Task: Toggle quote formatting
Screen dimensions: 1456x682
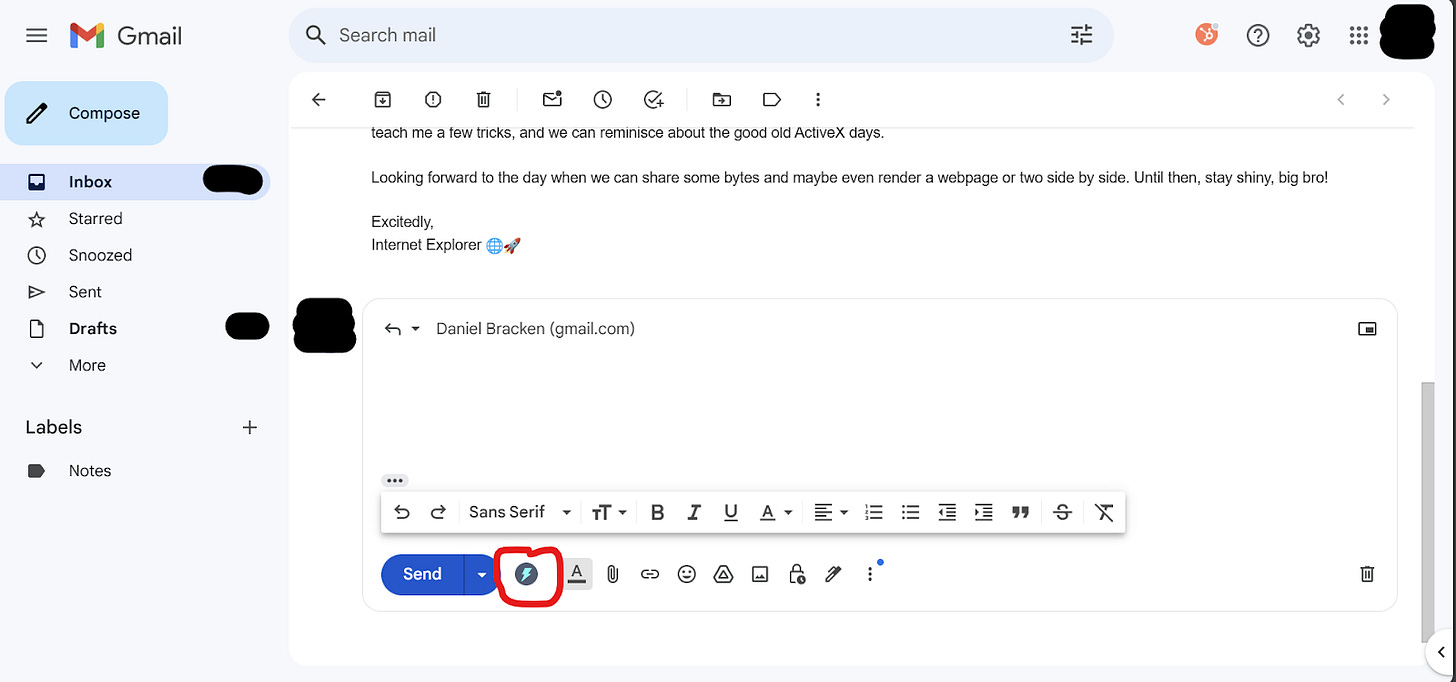Action: click(1020, 512)
